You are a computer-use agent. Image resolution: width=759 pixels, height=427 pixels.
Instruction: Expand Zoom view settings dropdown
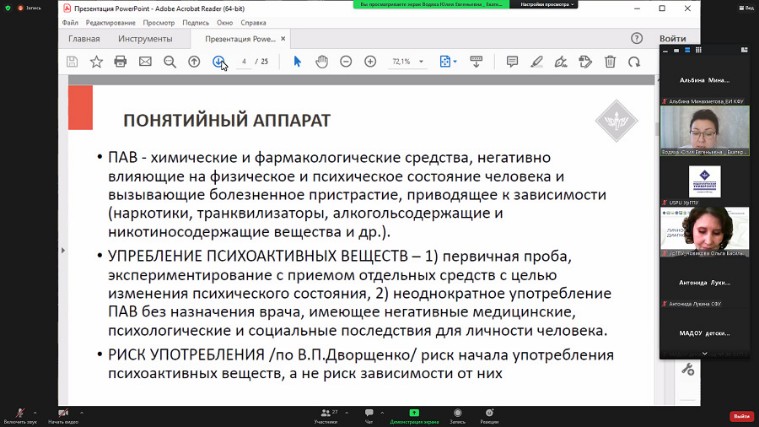(x=544, y=4)
